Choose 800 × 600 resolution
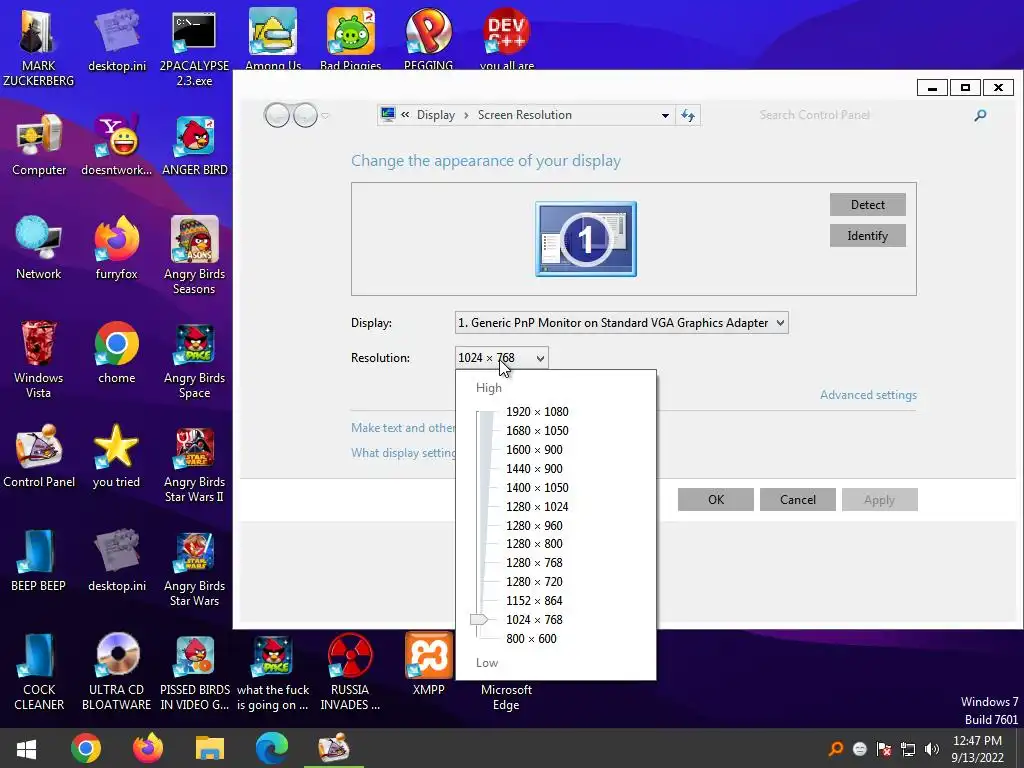The image size is (1024, 768). point(531,639)
